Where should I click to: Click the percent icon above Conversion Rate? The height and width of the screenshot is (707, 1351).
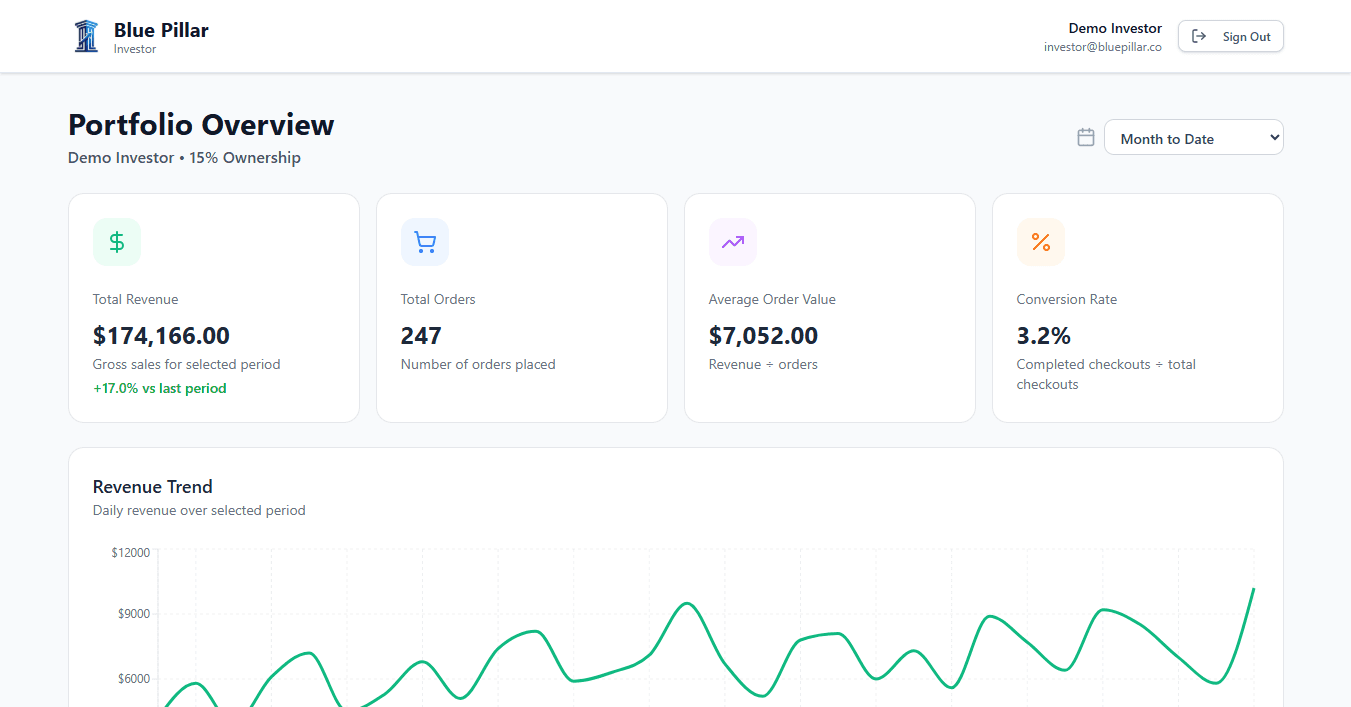pos(1041,241)
